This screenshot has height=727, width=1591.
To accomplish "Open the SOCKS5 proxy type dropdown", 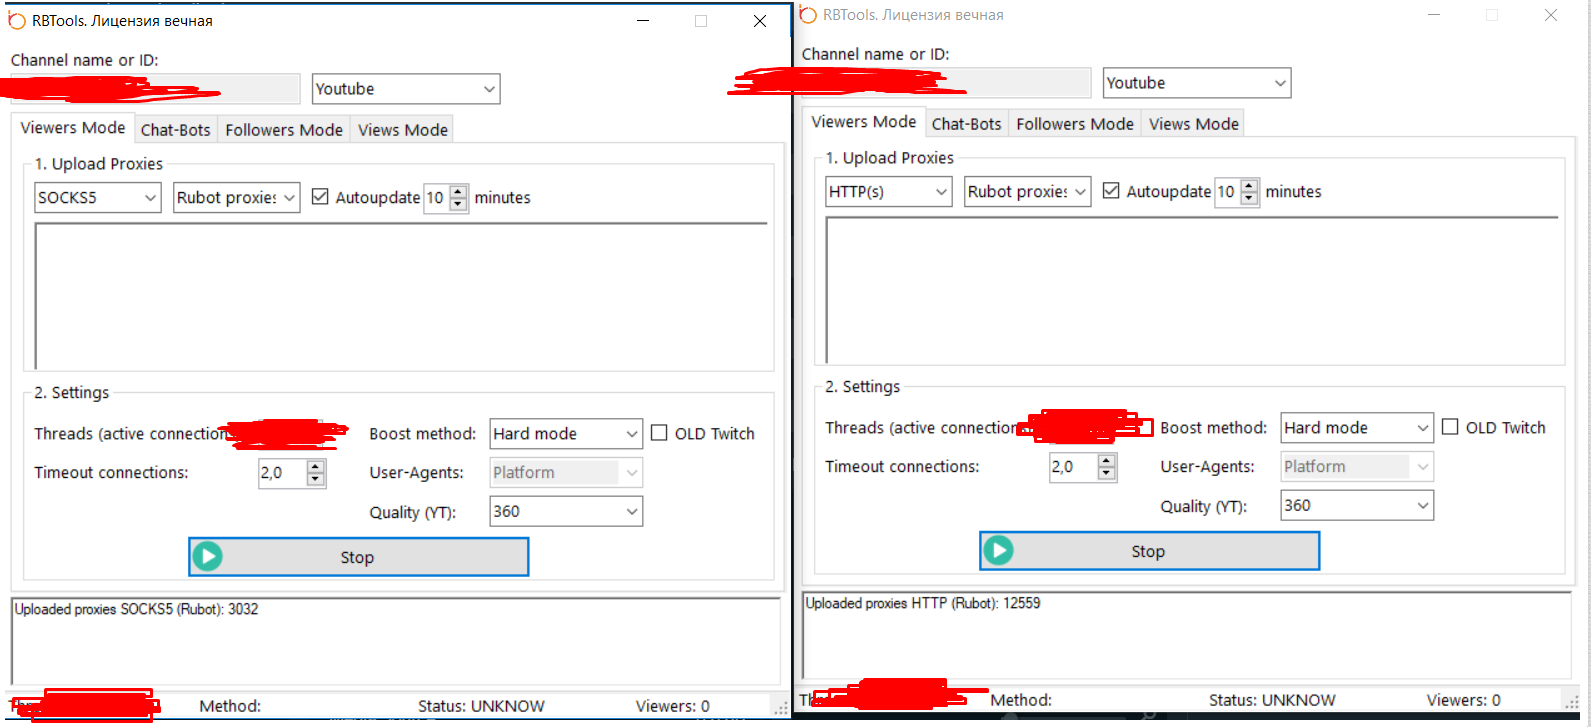I will (97, 198).
